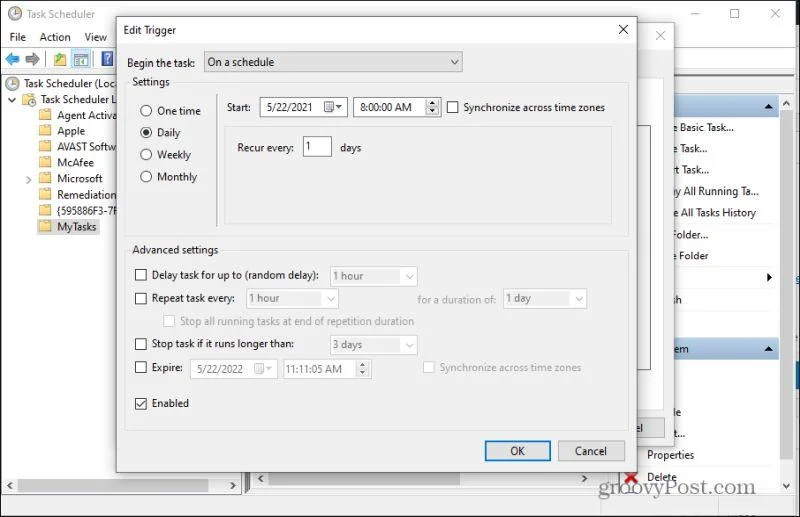The width and height of the screenshot is (800, 517).
Task: Enable Repeat task every checkbox
Action: click(x=140, y=298)
